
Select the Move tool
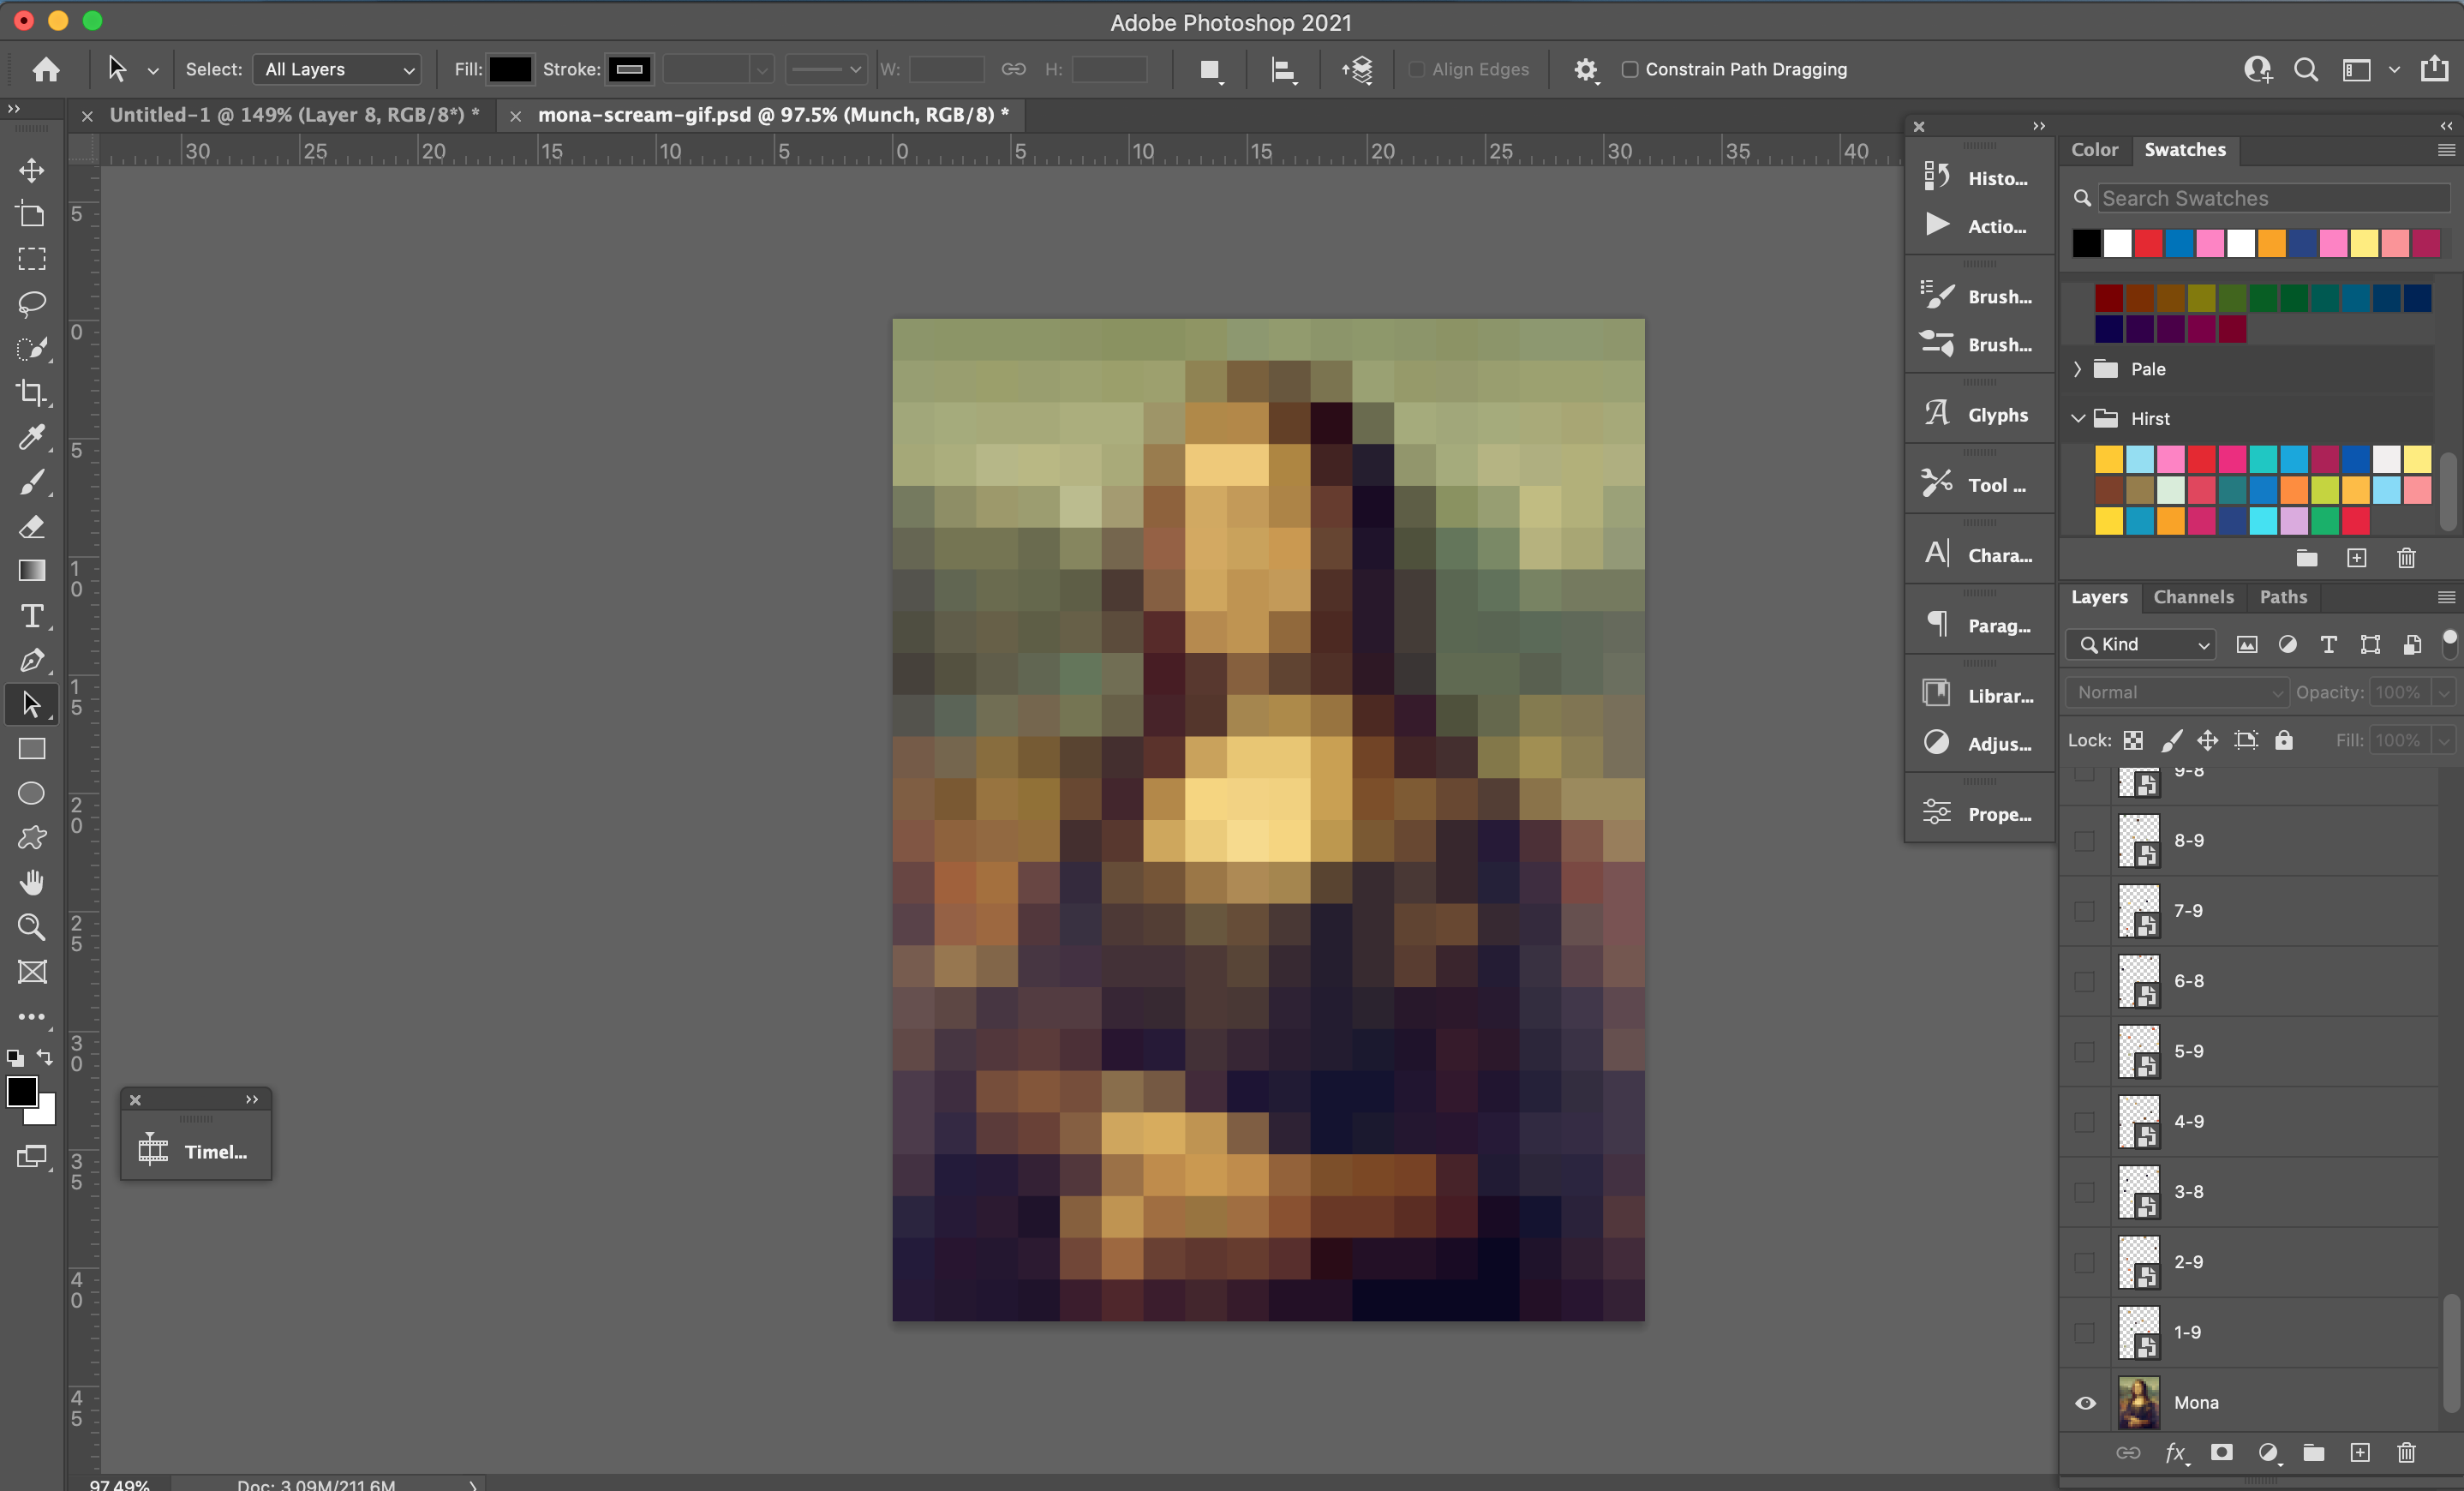pyautogui.click(x=32, y=170)
